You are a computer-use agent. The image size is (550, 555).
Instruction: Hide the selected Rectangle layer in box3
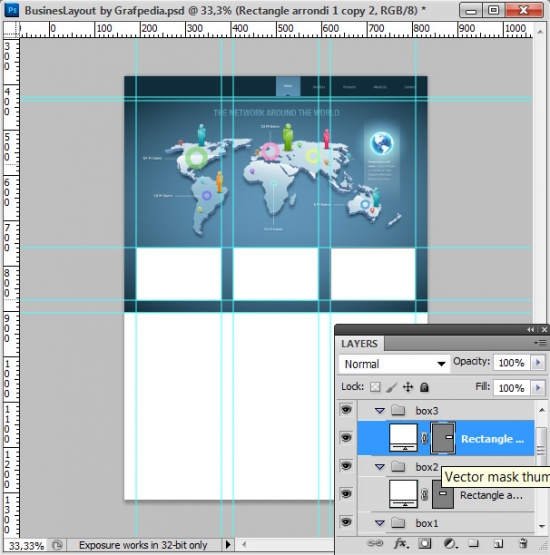tap(346, 437)
